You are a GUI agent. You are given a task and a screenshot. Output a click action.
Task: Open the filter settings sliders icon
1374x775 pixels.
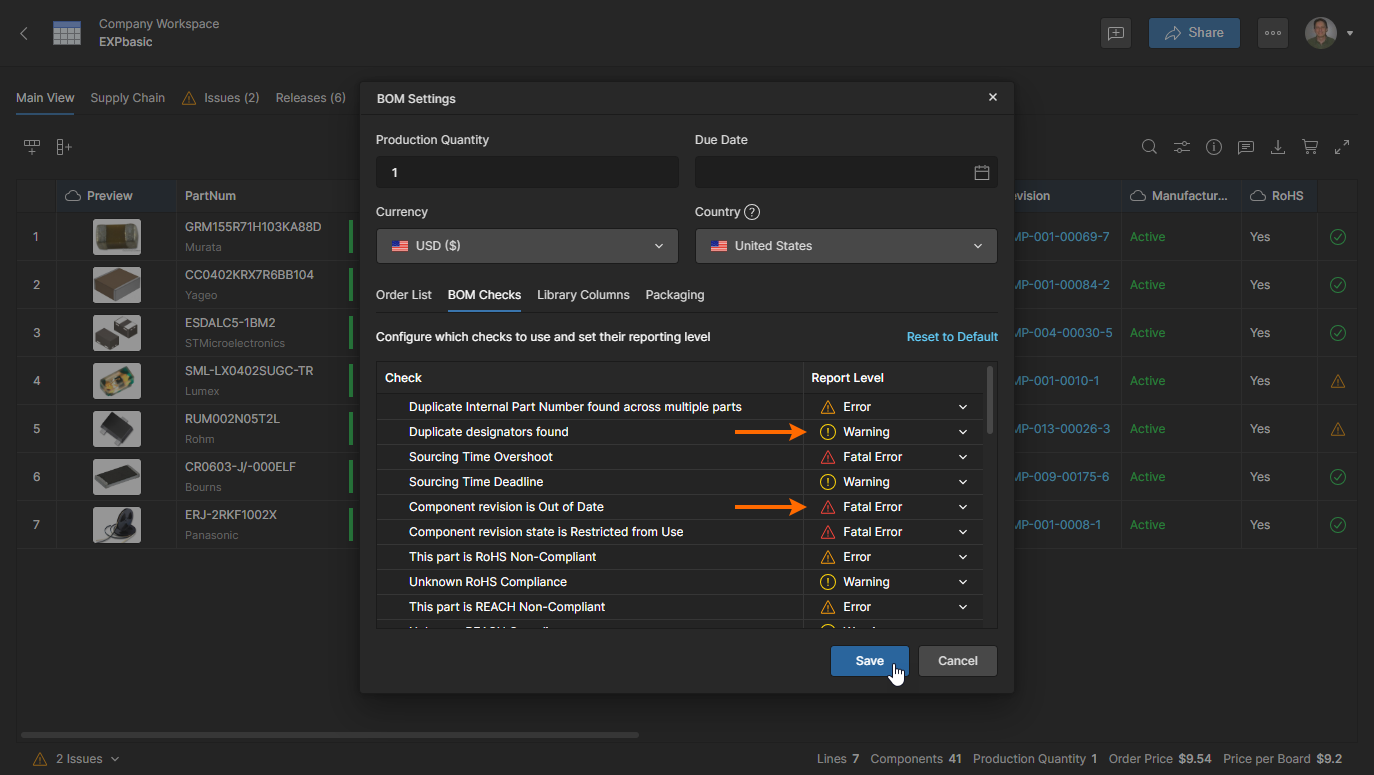tap(1181, 147)
